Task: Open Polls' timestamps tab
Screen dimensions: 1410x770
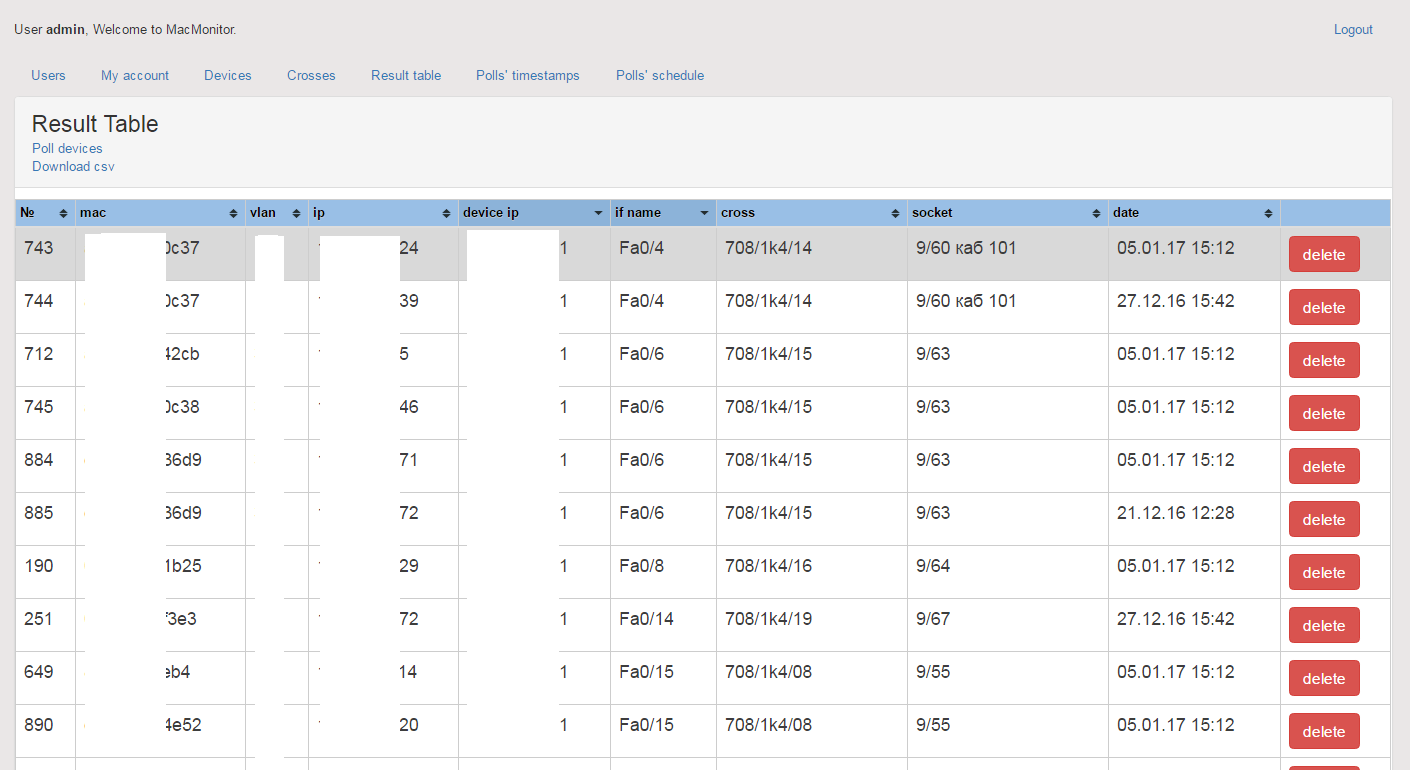Action: (528, 75)
